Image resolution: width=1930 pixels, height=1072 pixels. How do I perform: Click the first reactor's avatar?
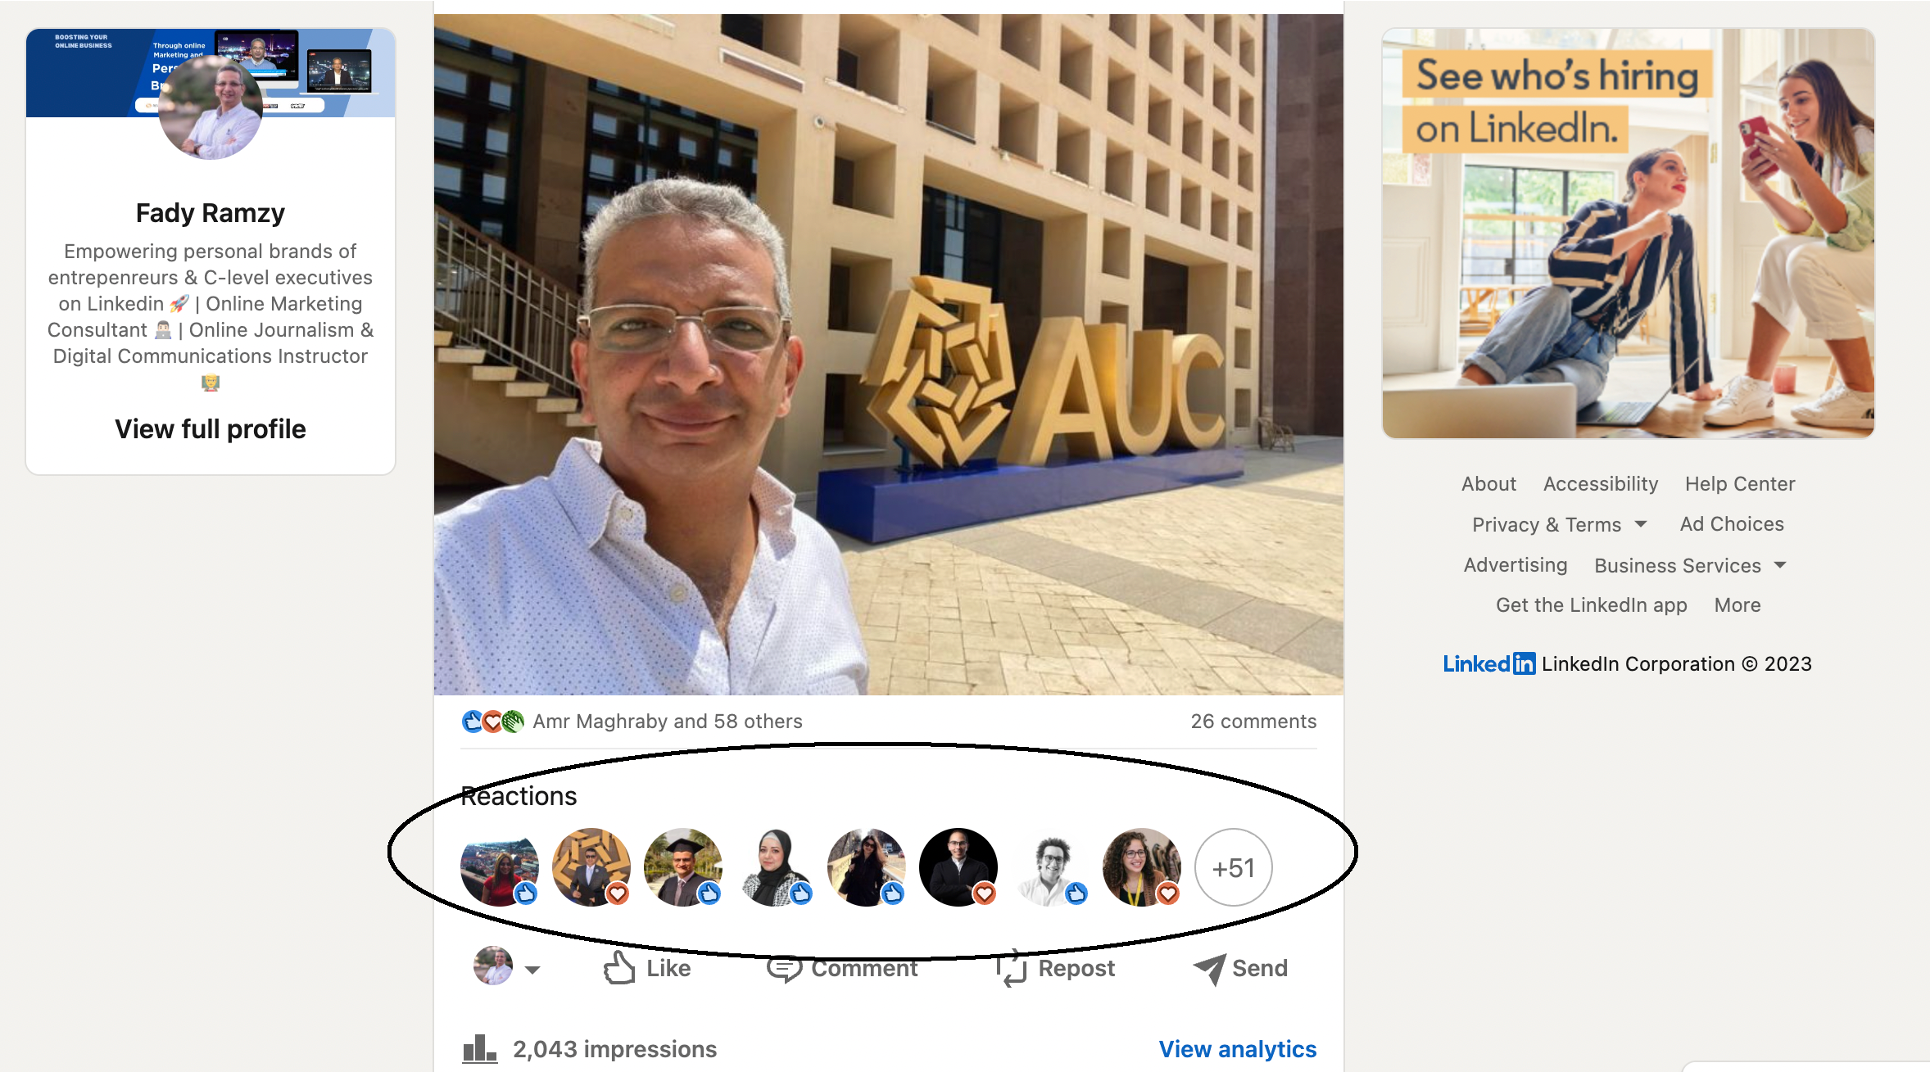coord(499,868)
